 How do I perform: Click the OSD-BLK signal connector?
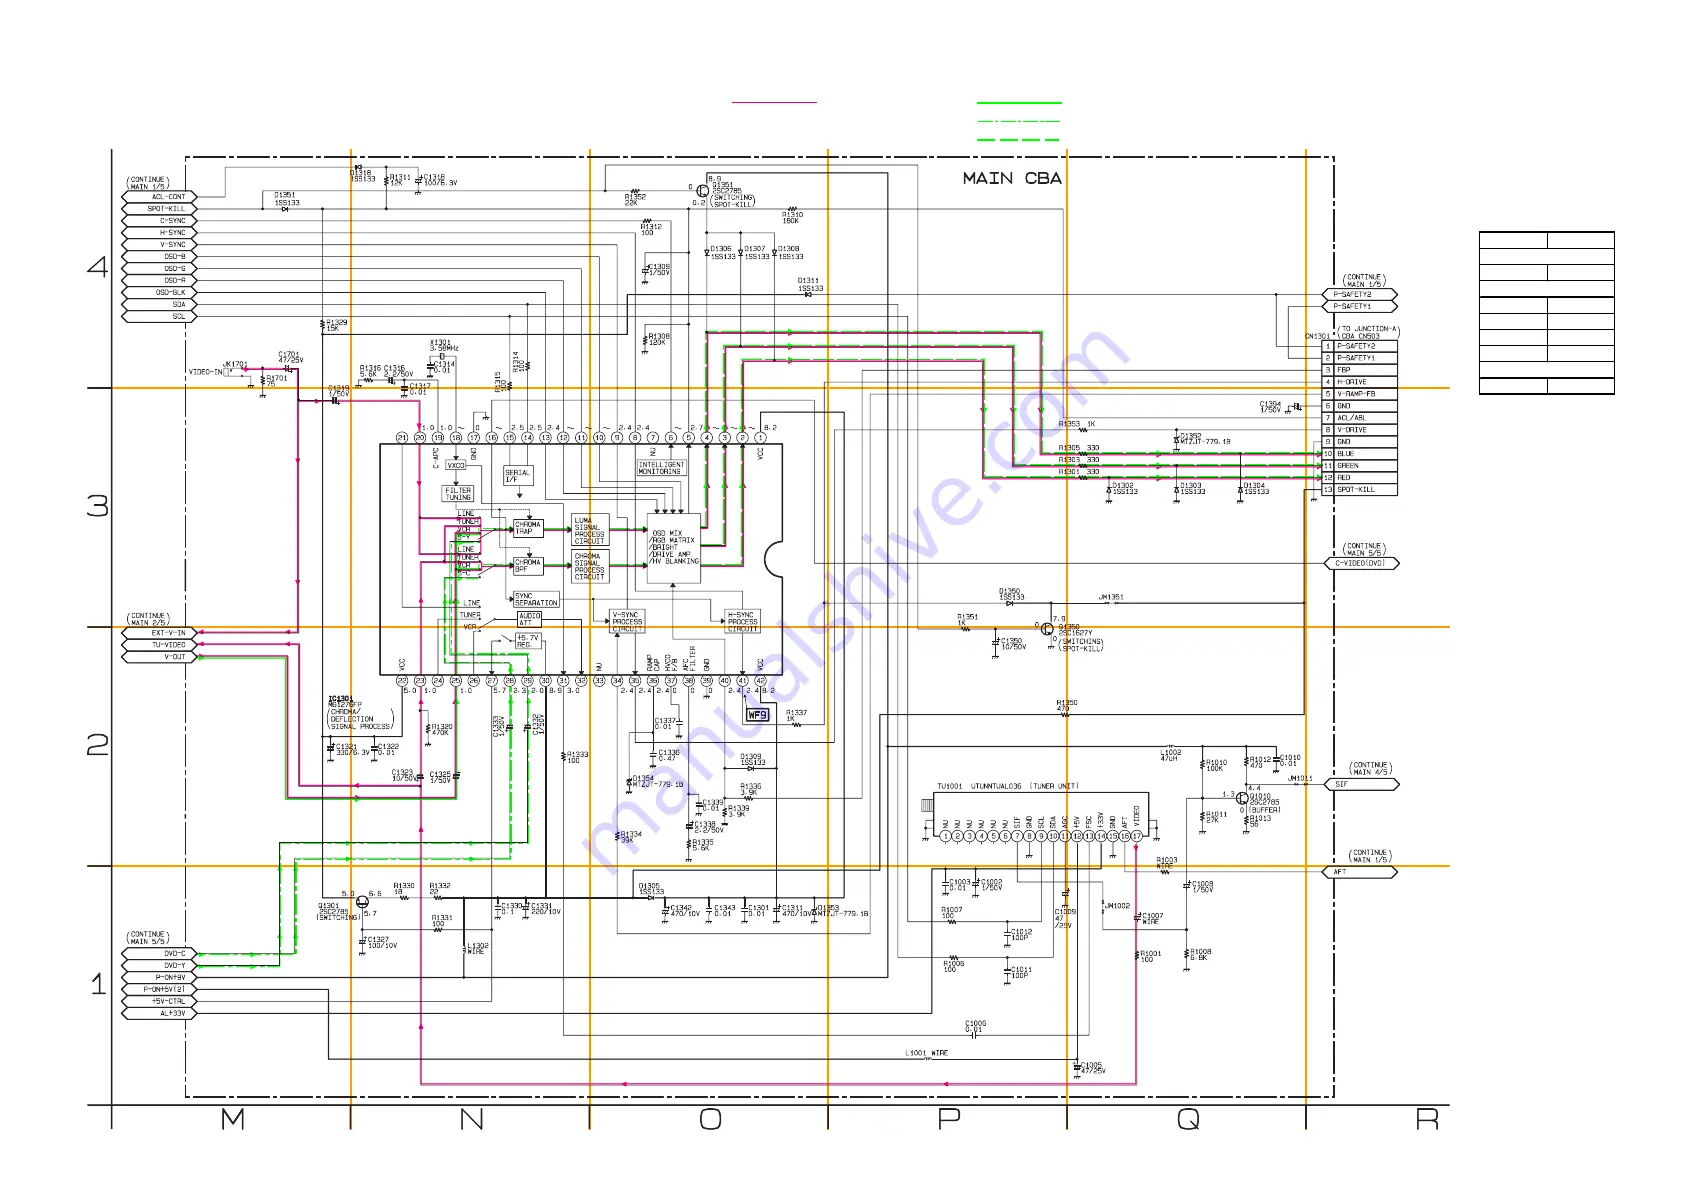(160, 293)
